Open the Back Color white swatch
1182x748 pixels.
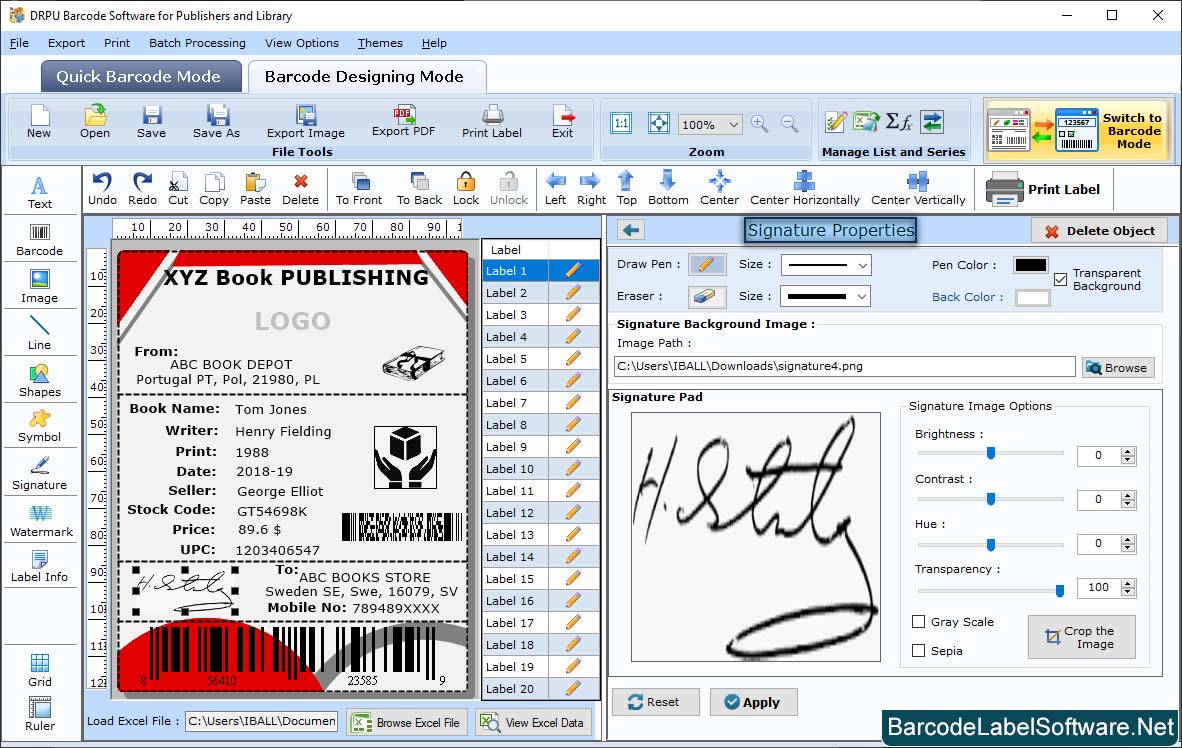[1032, 297]
